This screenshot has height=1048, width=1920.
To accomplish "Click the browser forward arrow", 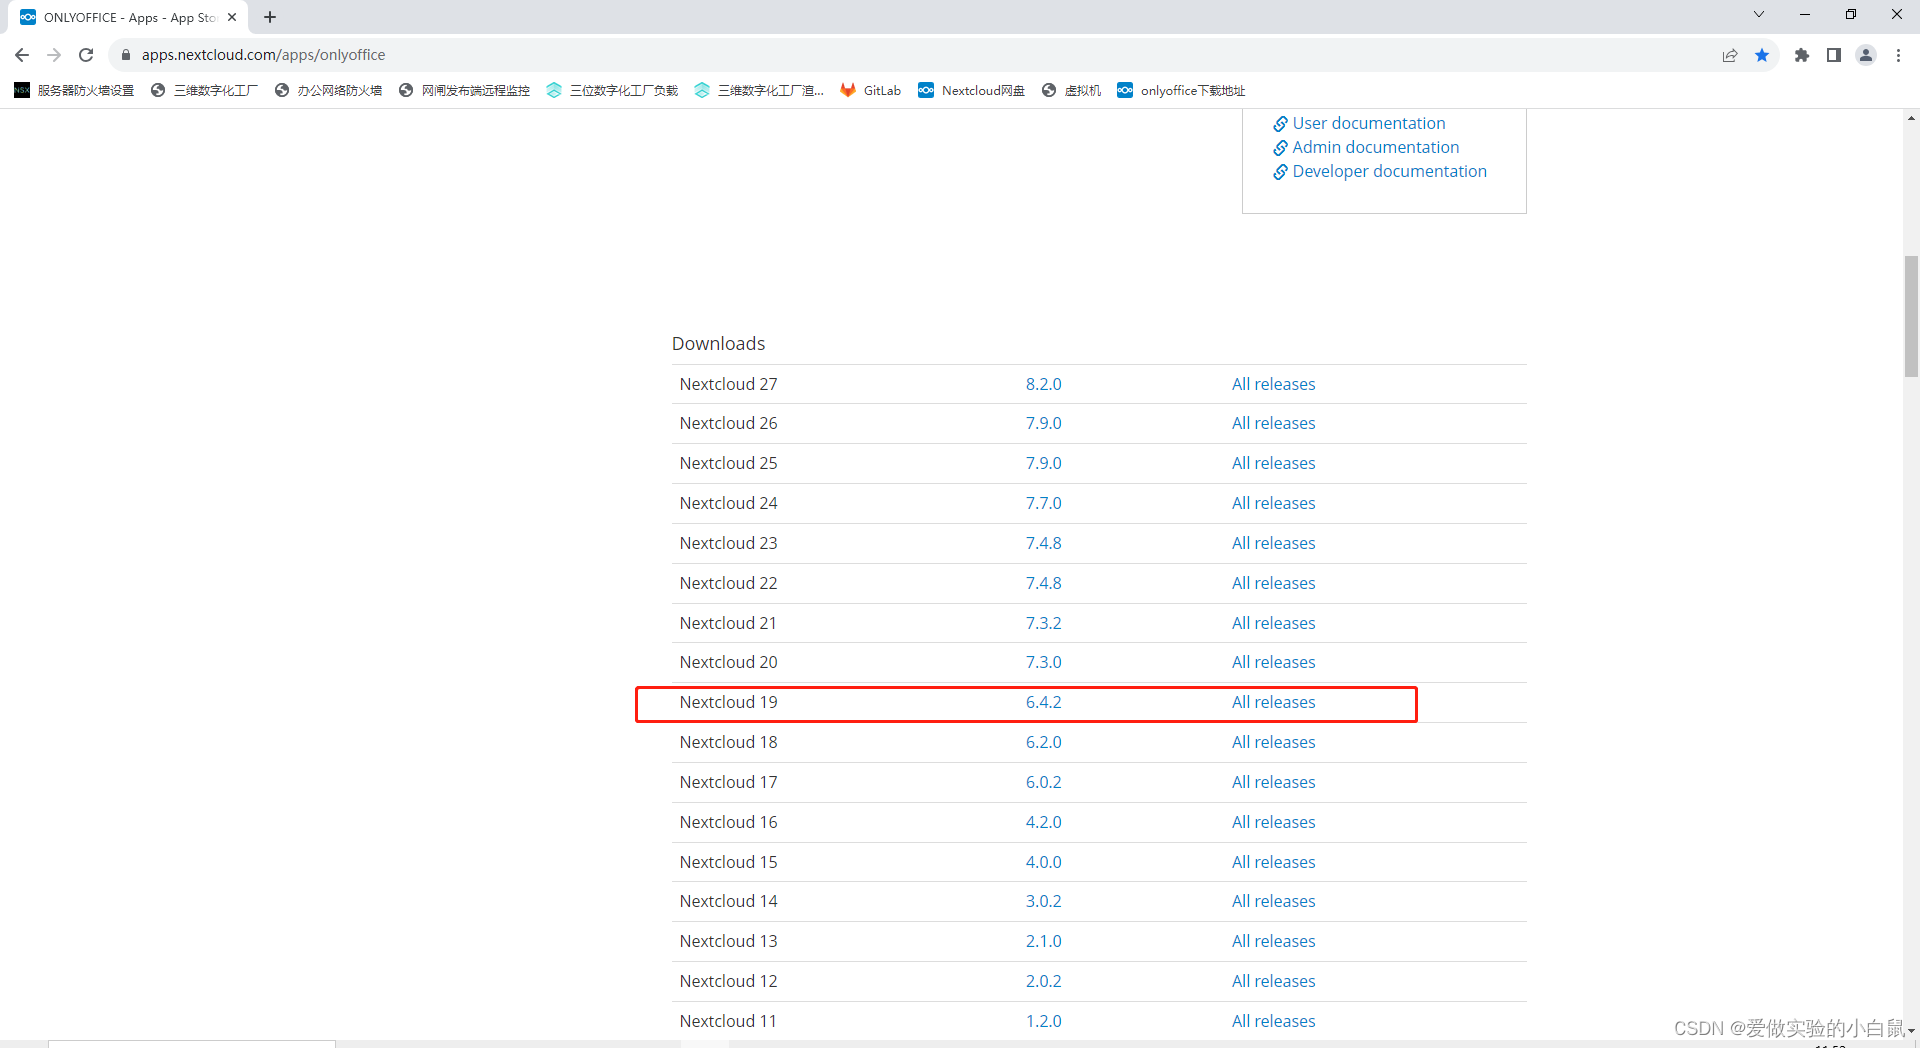I will click(x=54, y=55).
